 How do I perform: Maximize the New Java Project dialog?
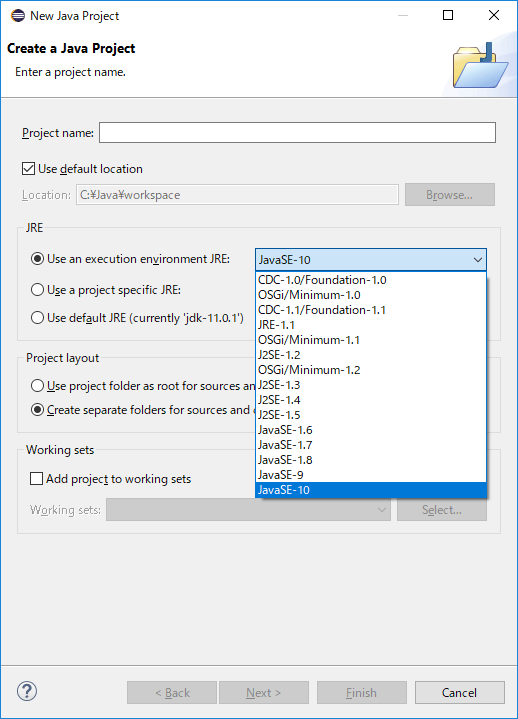[x=448, y=15]
